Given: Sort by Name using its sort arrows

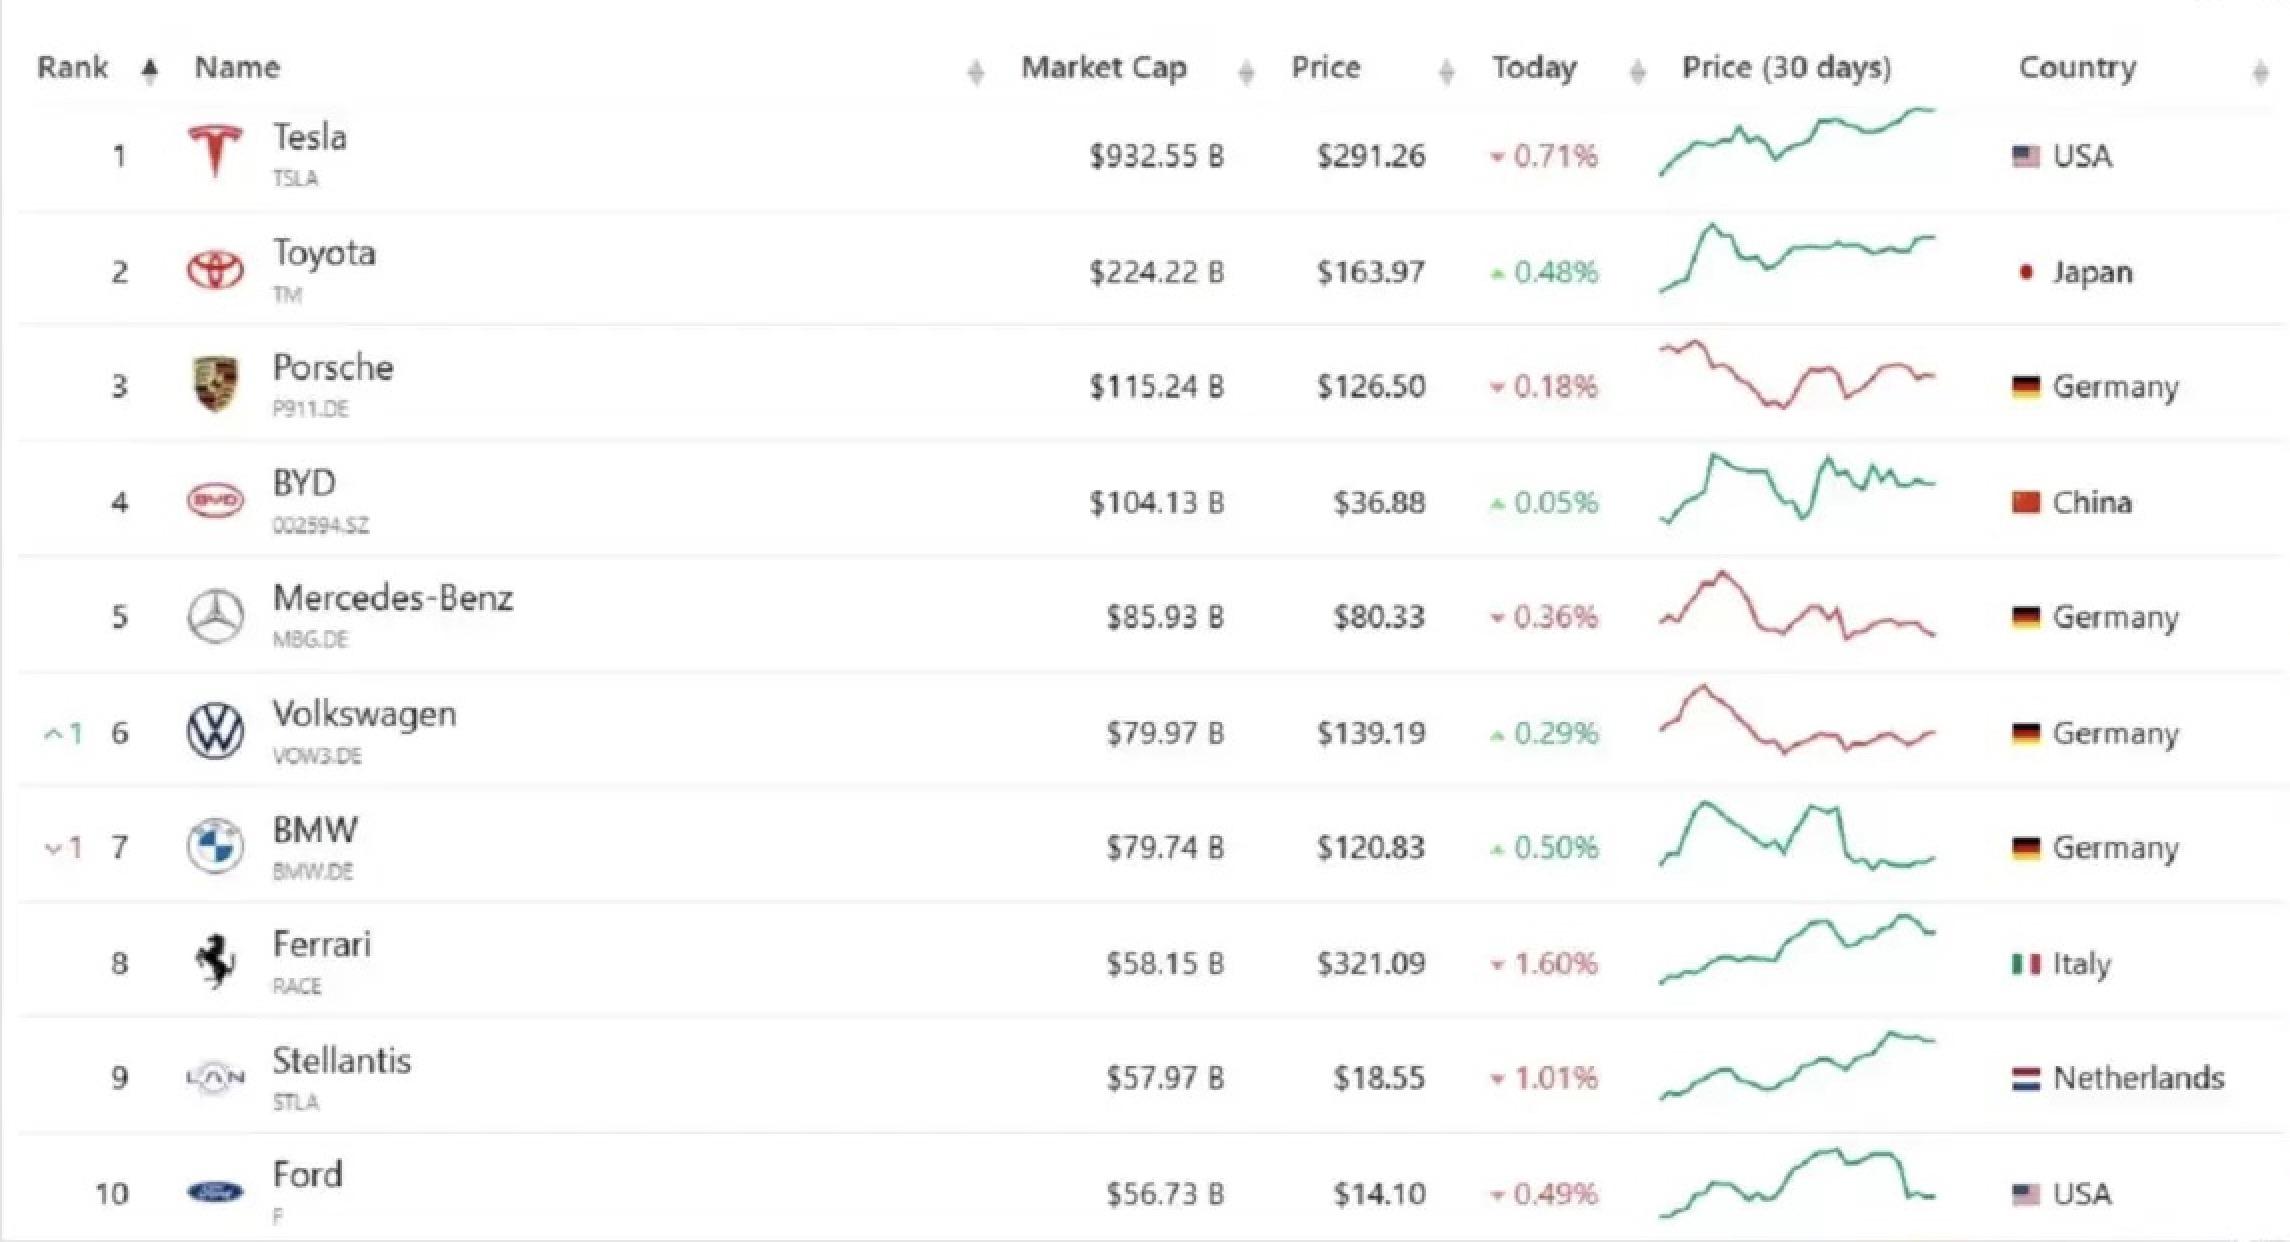Looking at the screenshot, I should tap(976, 72).
